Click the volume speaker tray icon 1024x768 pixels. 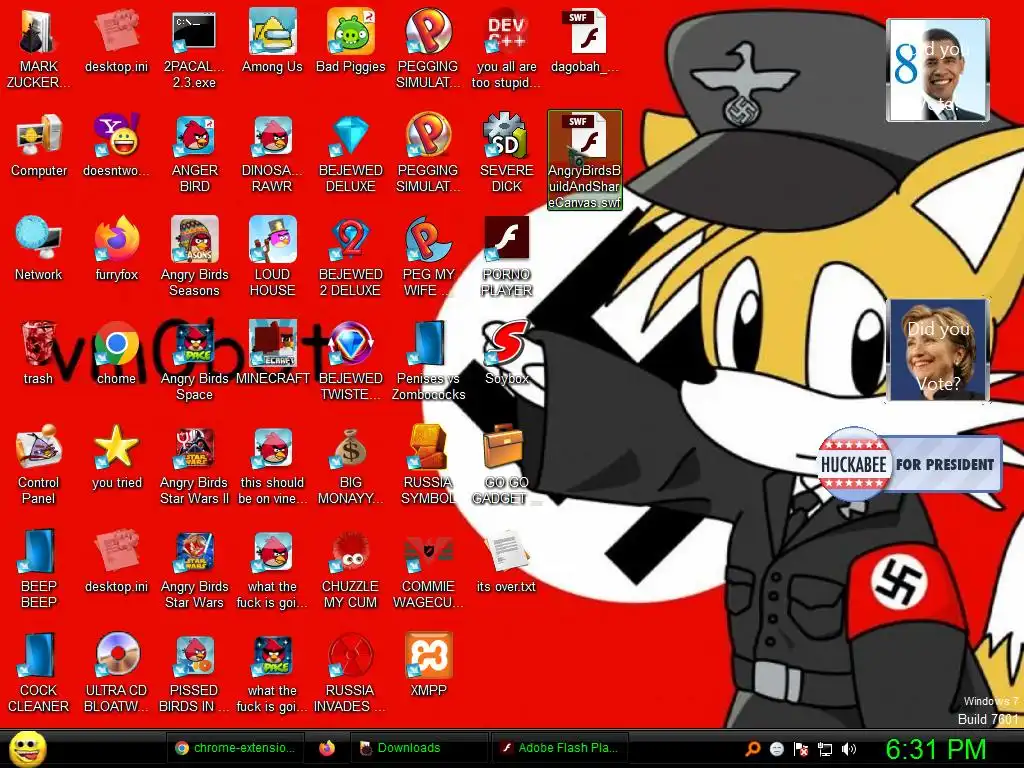point(849,749)
